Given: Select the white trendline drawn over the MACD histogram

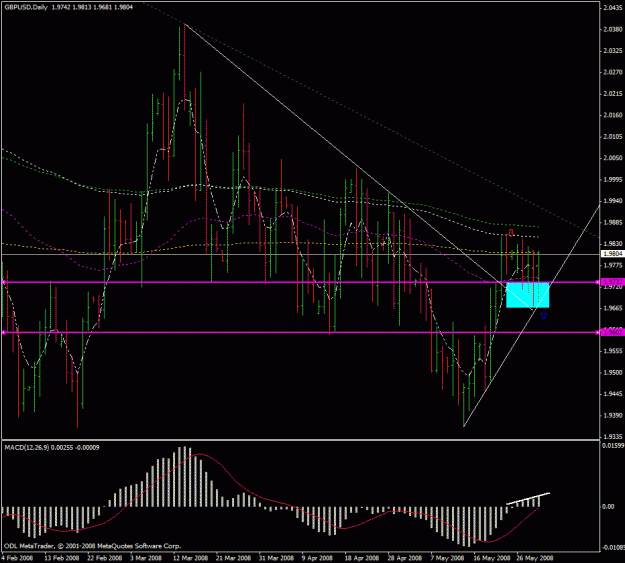Looking at the screenshot, I should 528,498.
